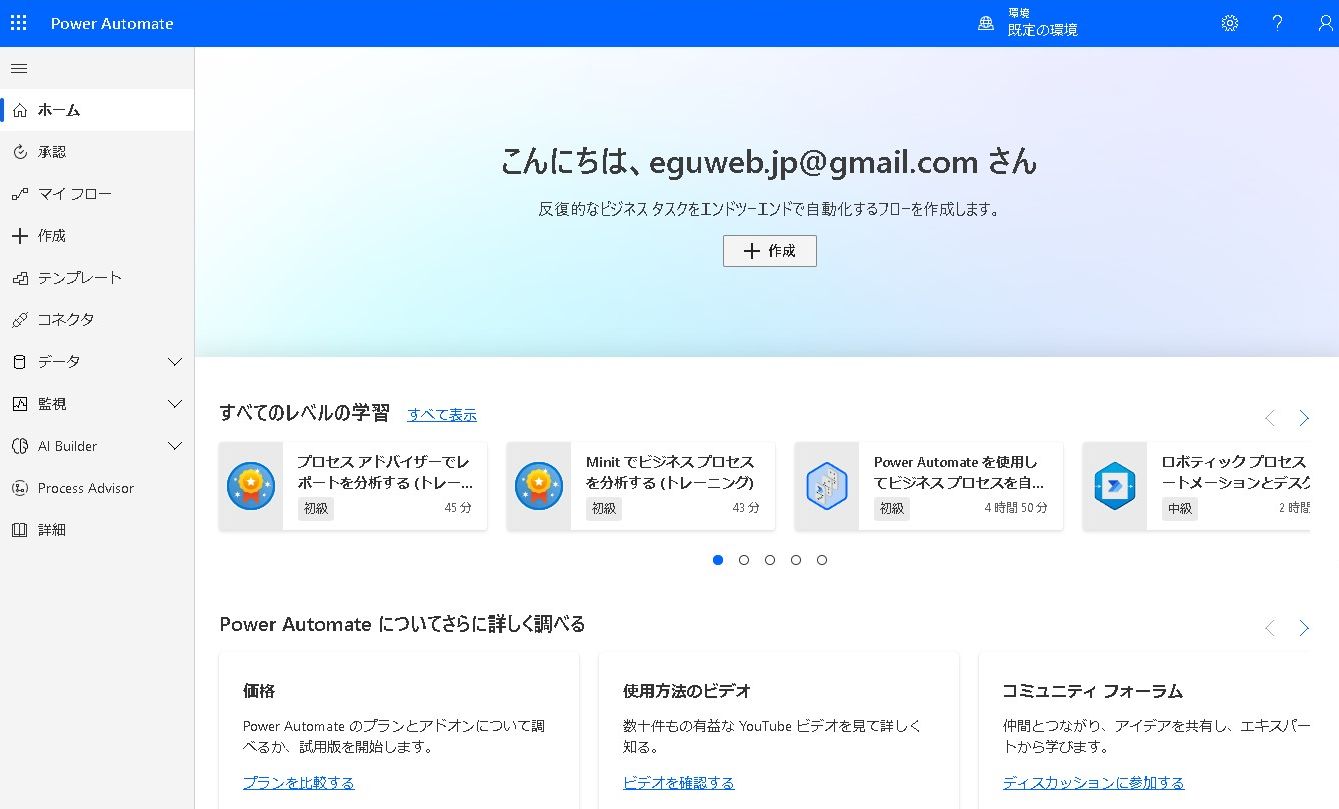Advance the learning carousel with the right chevron
The width and height of the screenshot is (1339, 809).
pos(1304,418)
